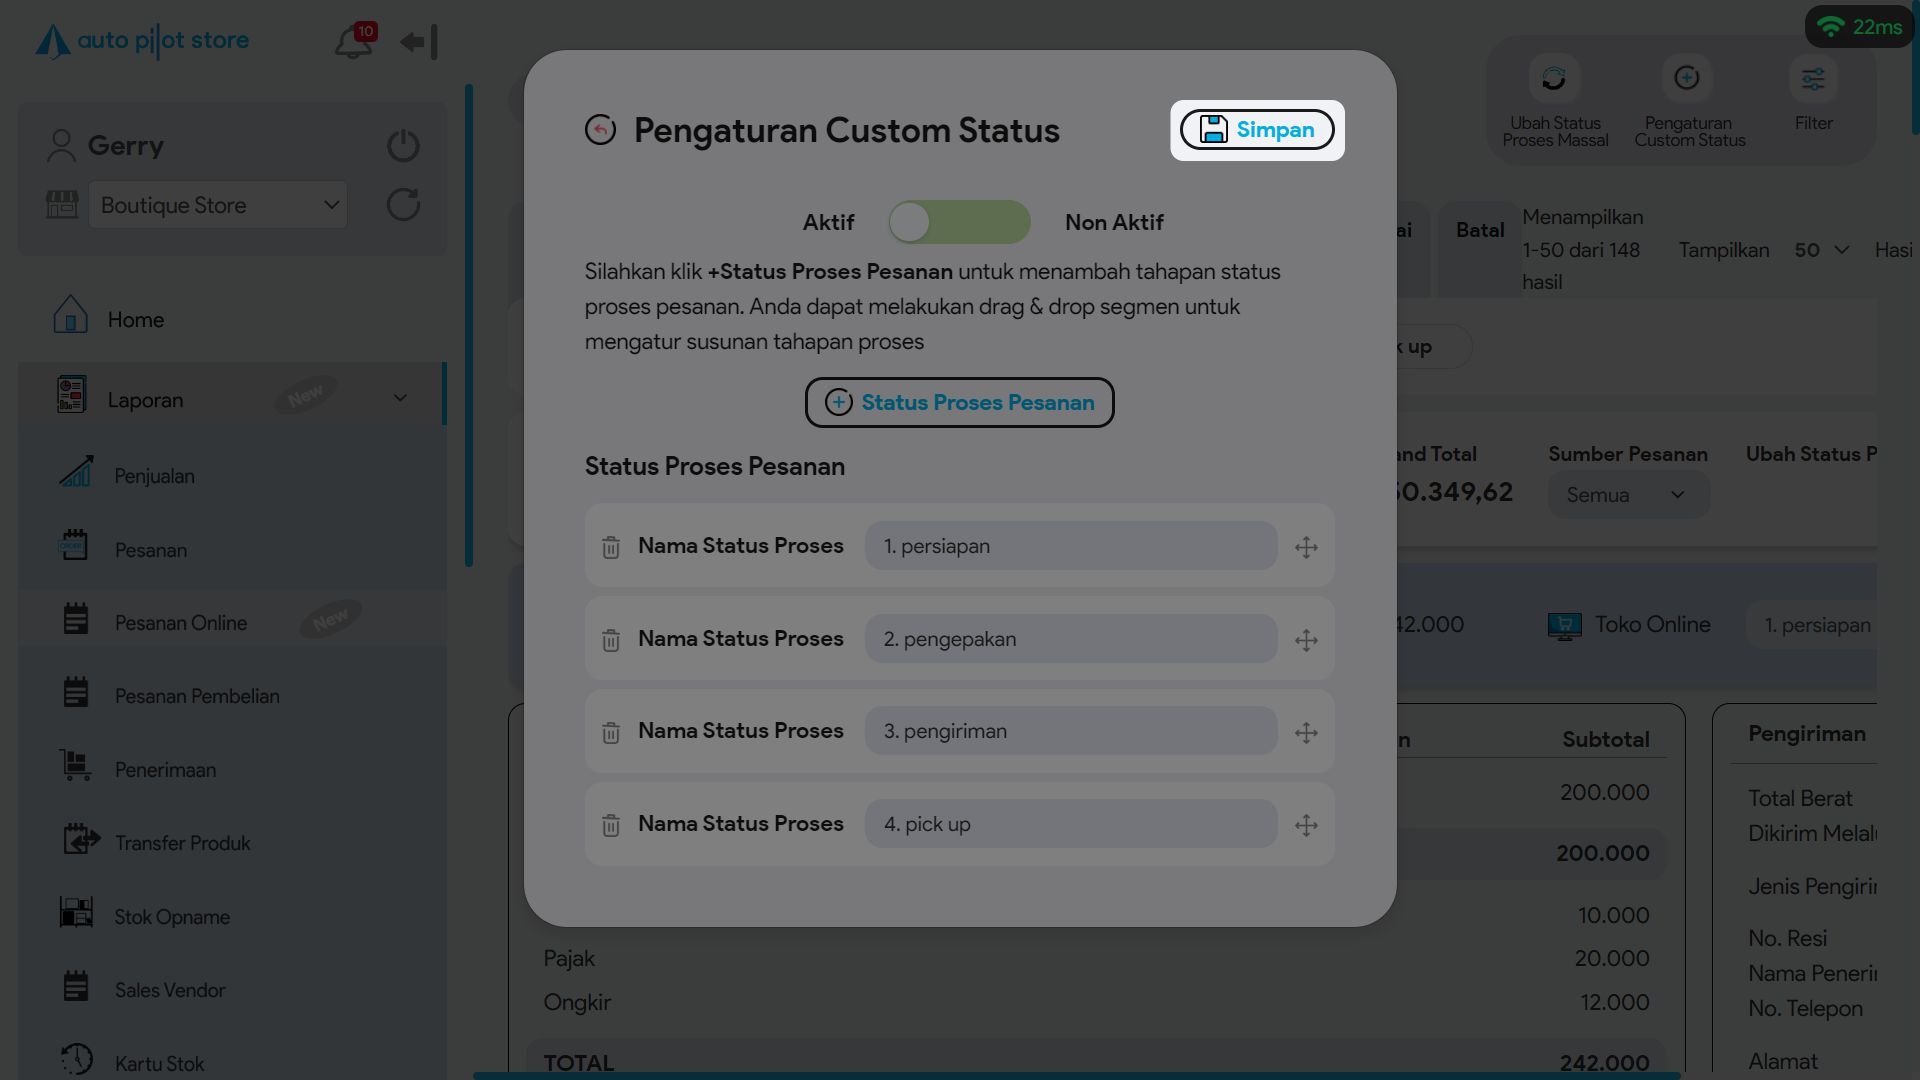Collapse the Laporan menu section

pyautogui.click(x=400, y=398)
